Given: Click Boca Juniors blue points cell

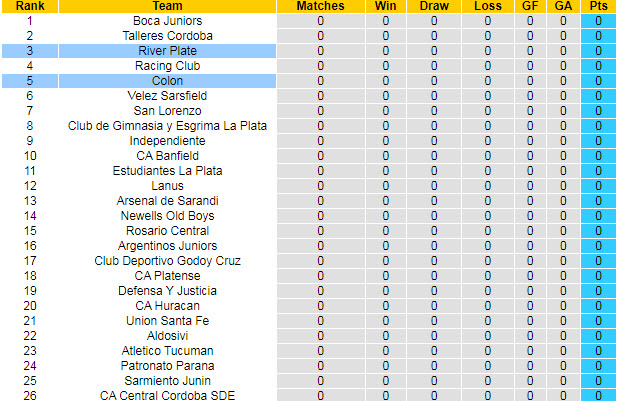Looking at the screenshot, I should 599,21.
